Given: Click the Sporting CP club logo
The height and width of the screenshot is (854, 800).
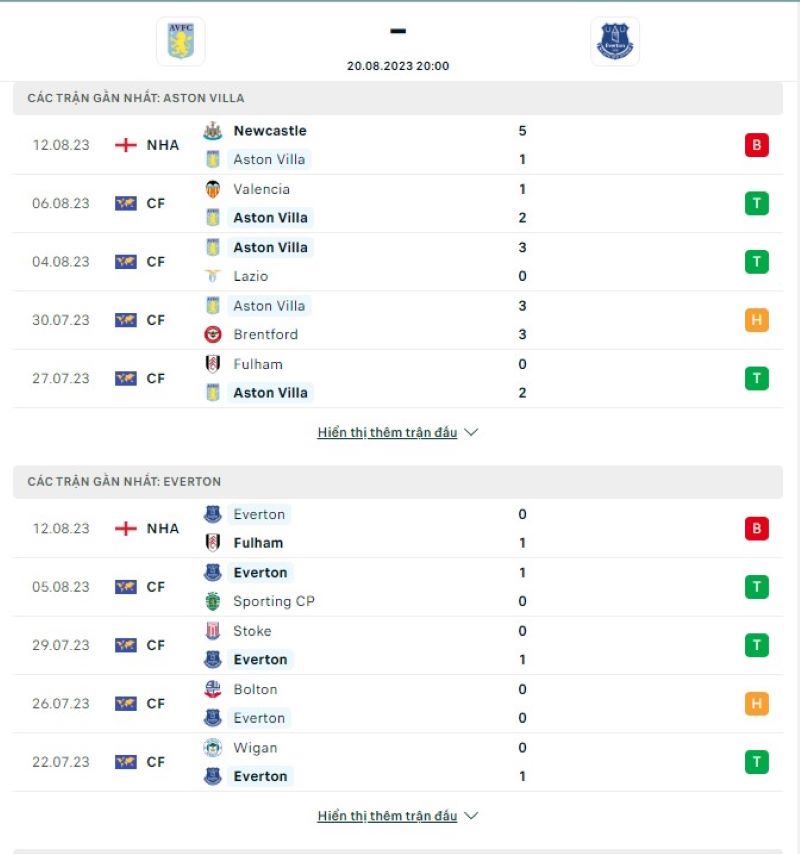Looking at the screenshot, I should point(214,601).
